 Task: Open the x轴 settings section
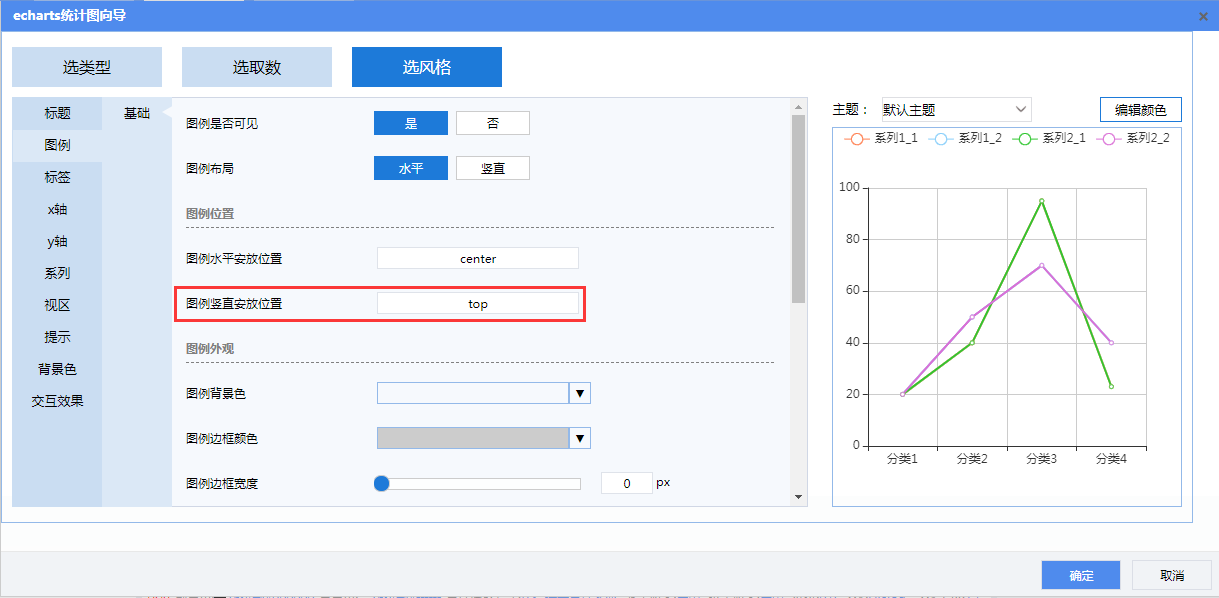coord(57,209)
